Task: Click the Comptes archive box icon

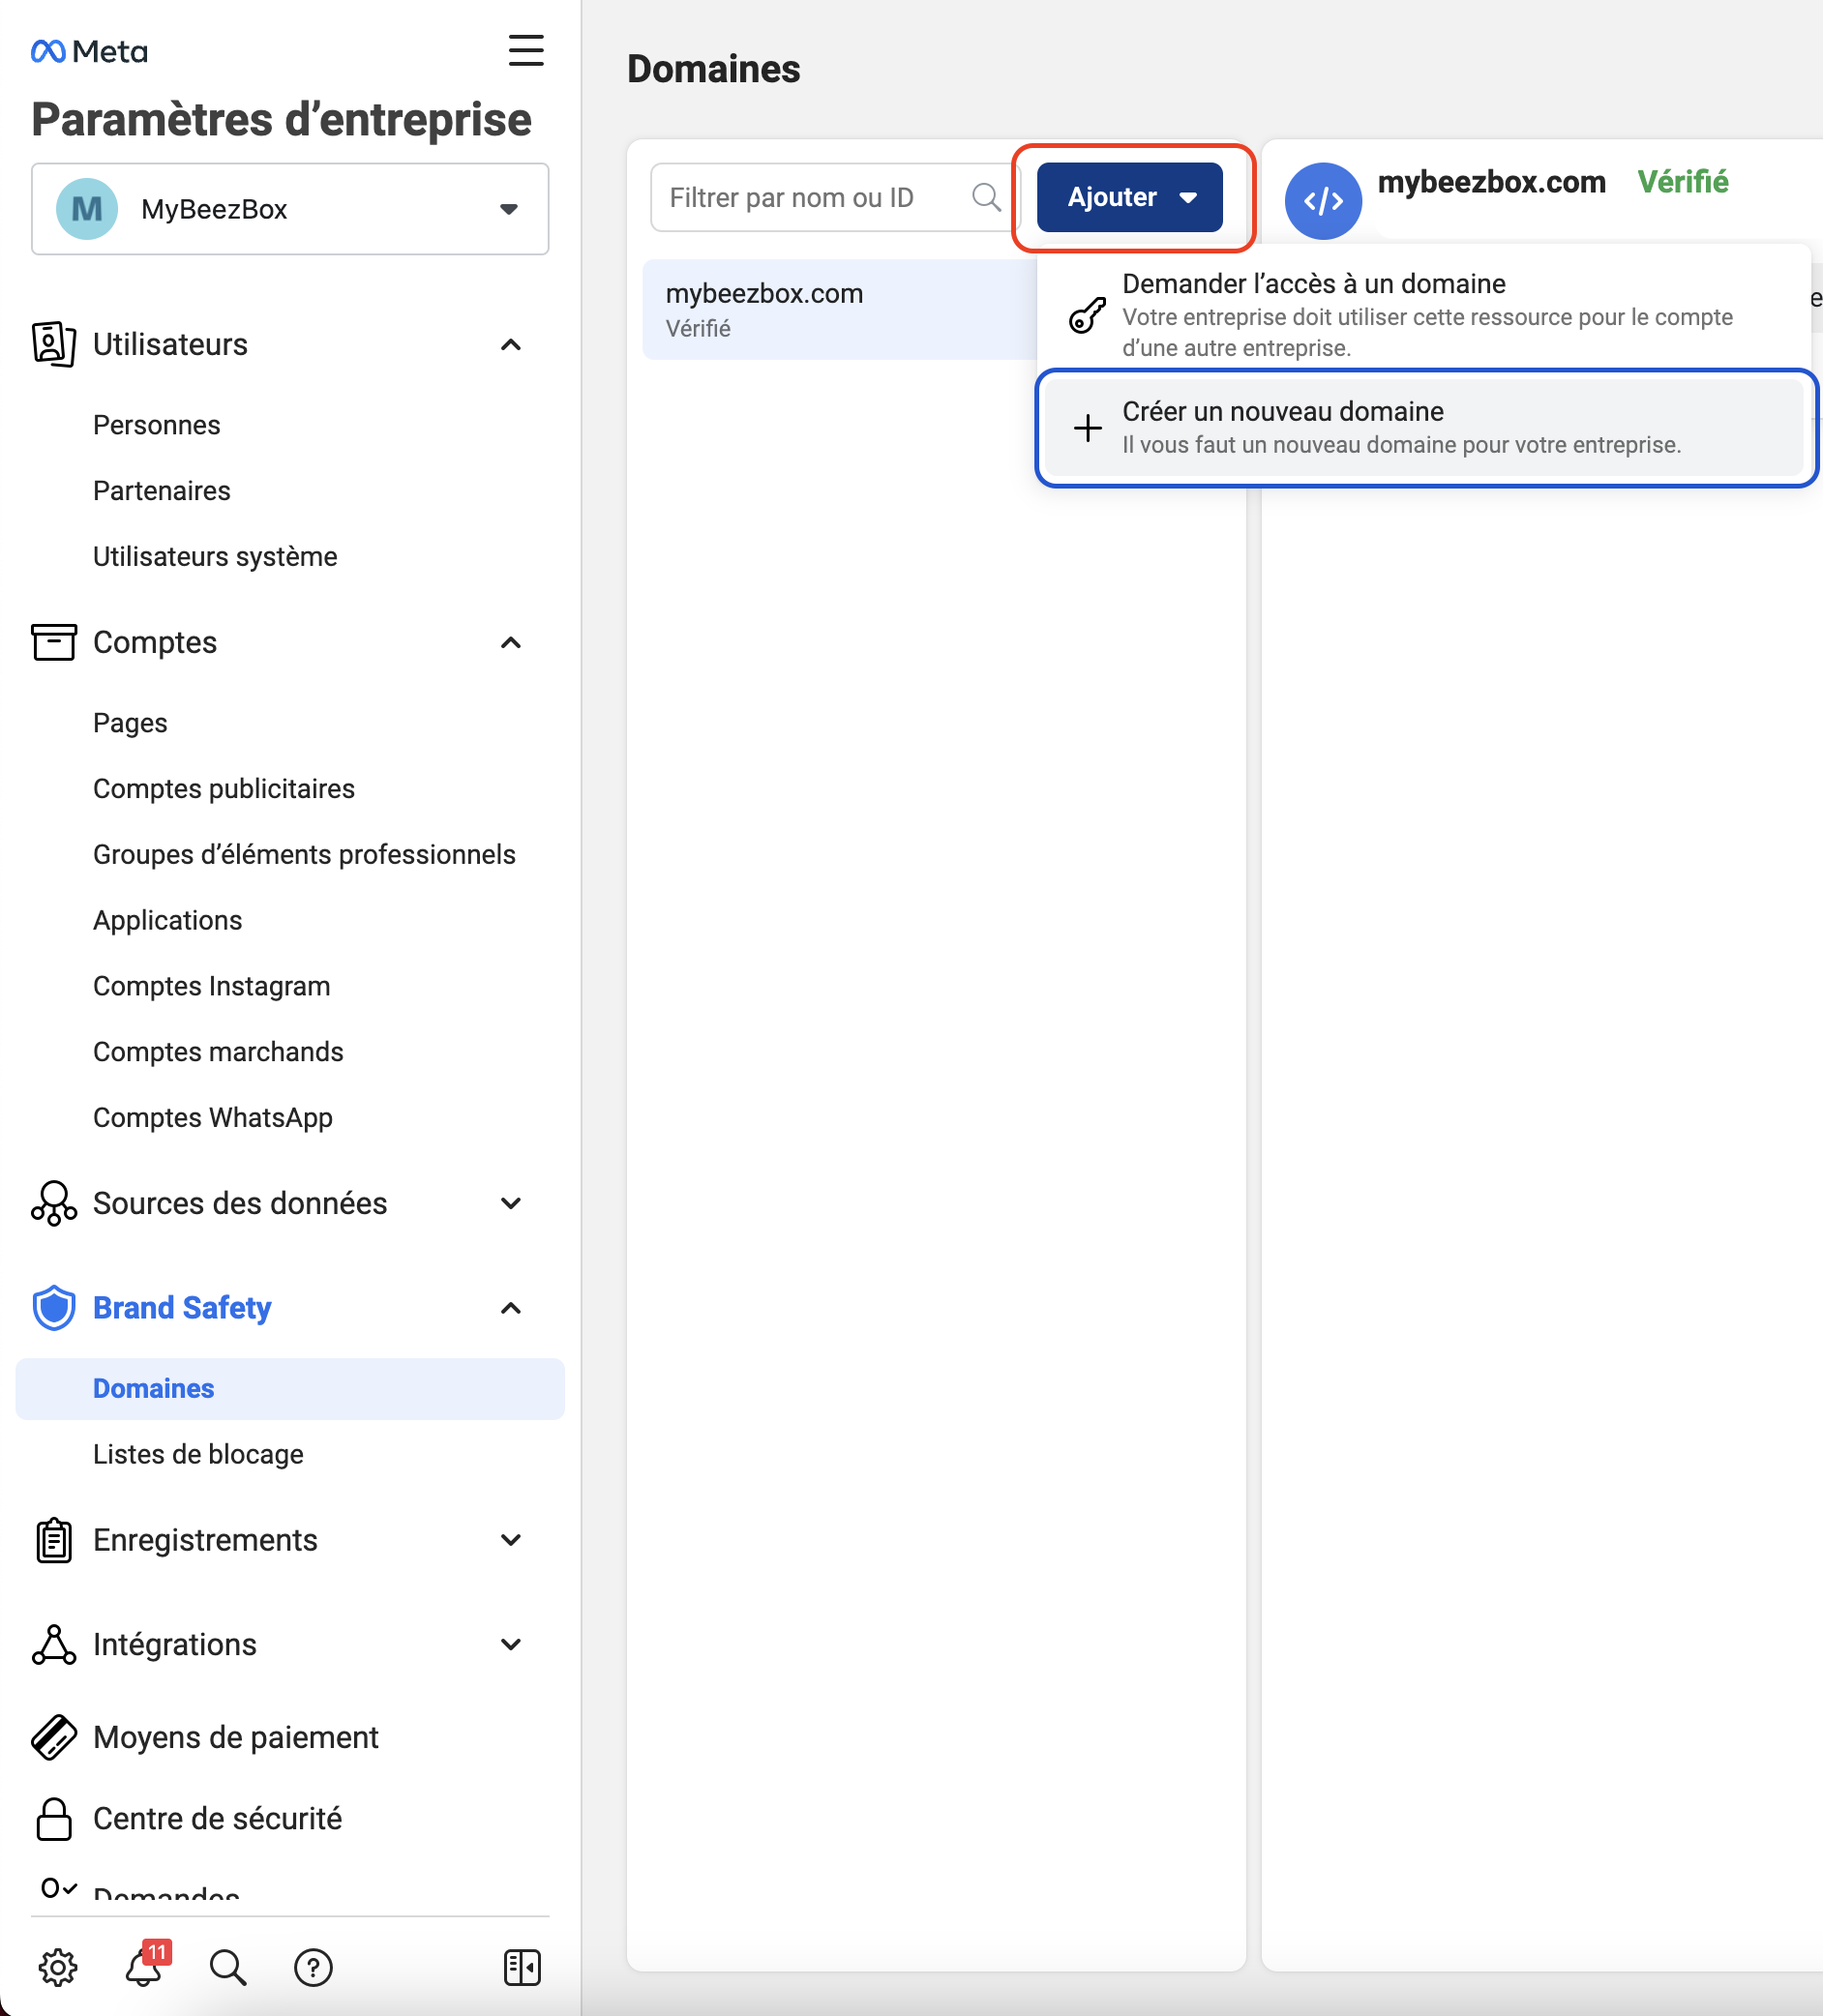Action: click(54, 642)
